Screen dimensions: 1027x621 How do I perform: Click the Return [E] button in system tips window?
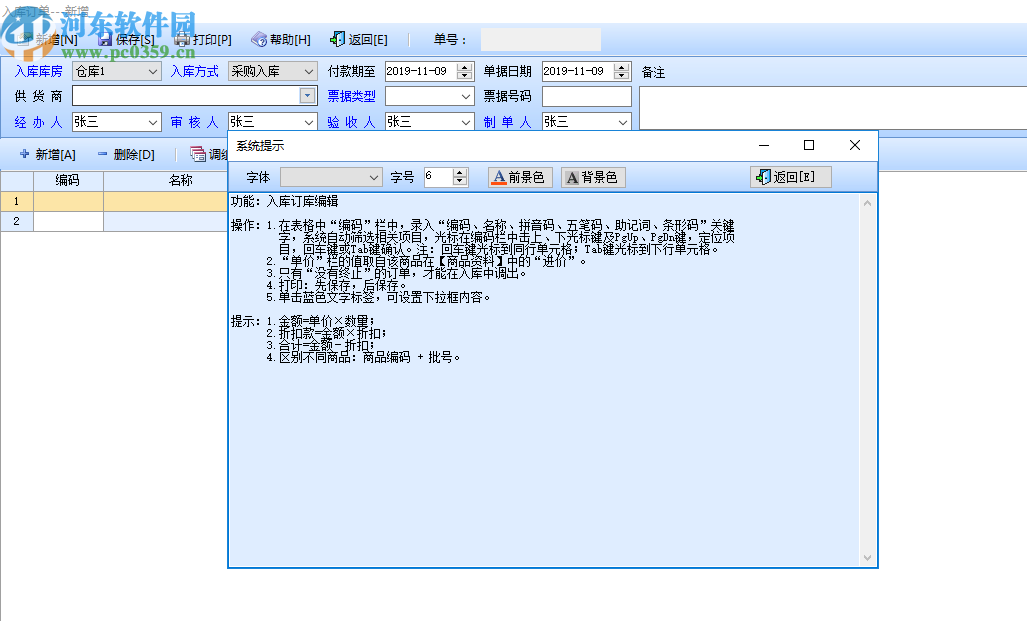791,177
